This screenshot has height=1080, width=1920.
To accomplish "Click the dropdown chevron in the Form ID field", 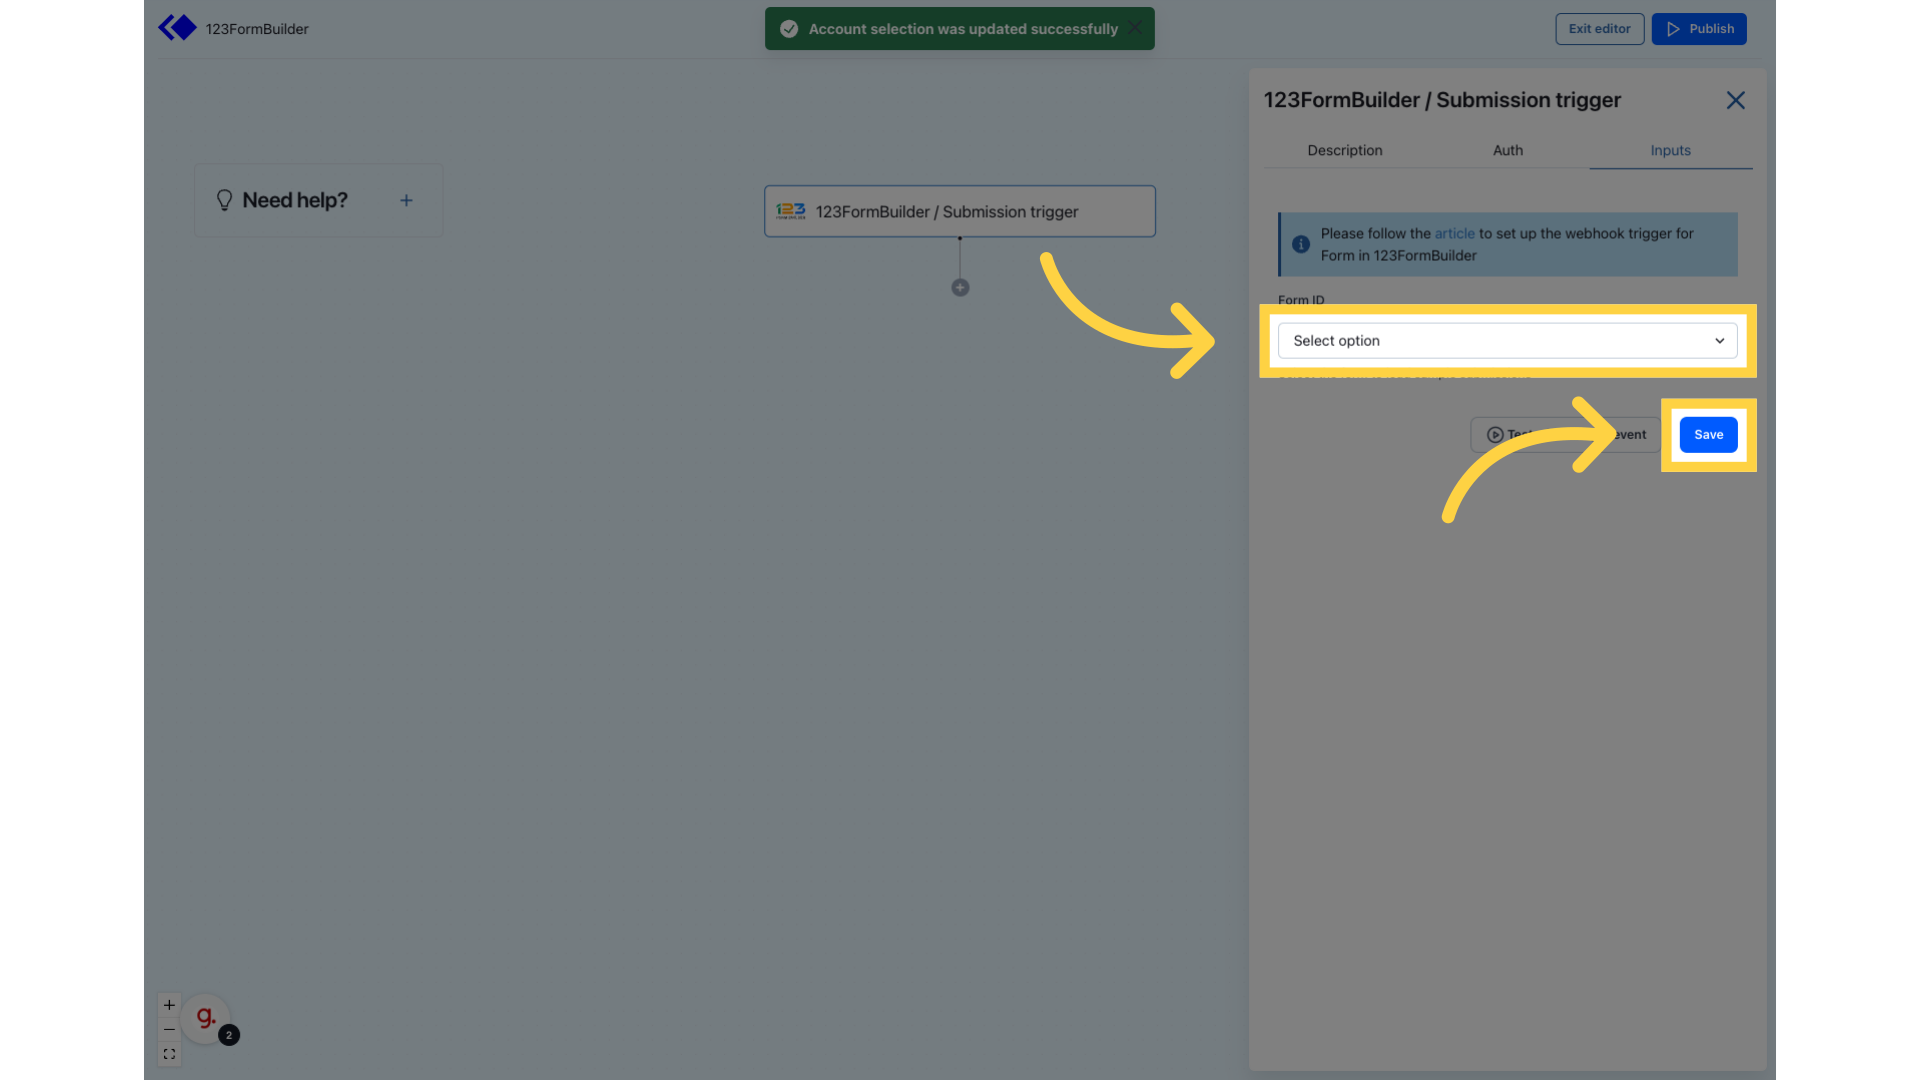I will pos(1719,341).
